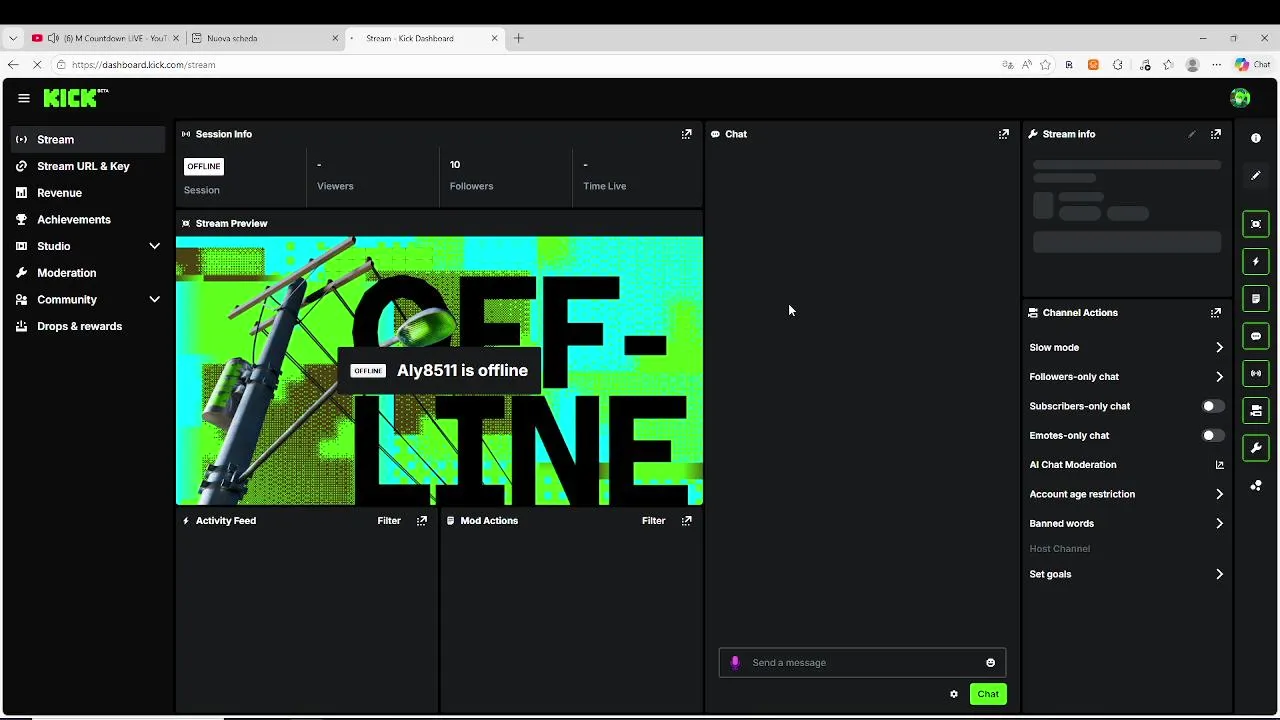Image resolution: width=1280 pixels, height=720 pixels.
Task: Toggle Mod Actions note widget in right rail
Action: tap(1256, 299)
